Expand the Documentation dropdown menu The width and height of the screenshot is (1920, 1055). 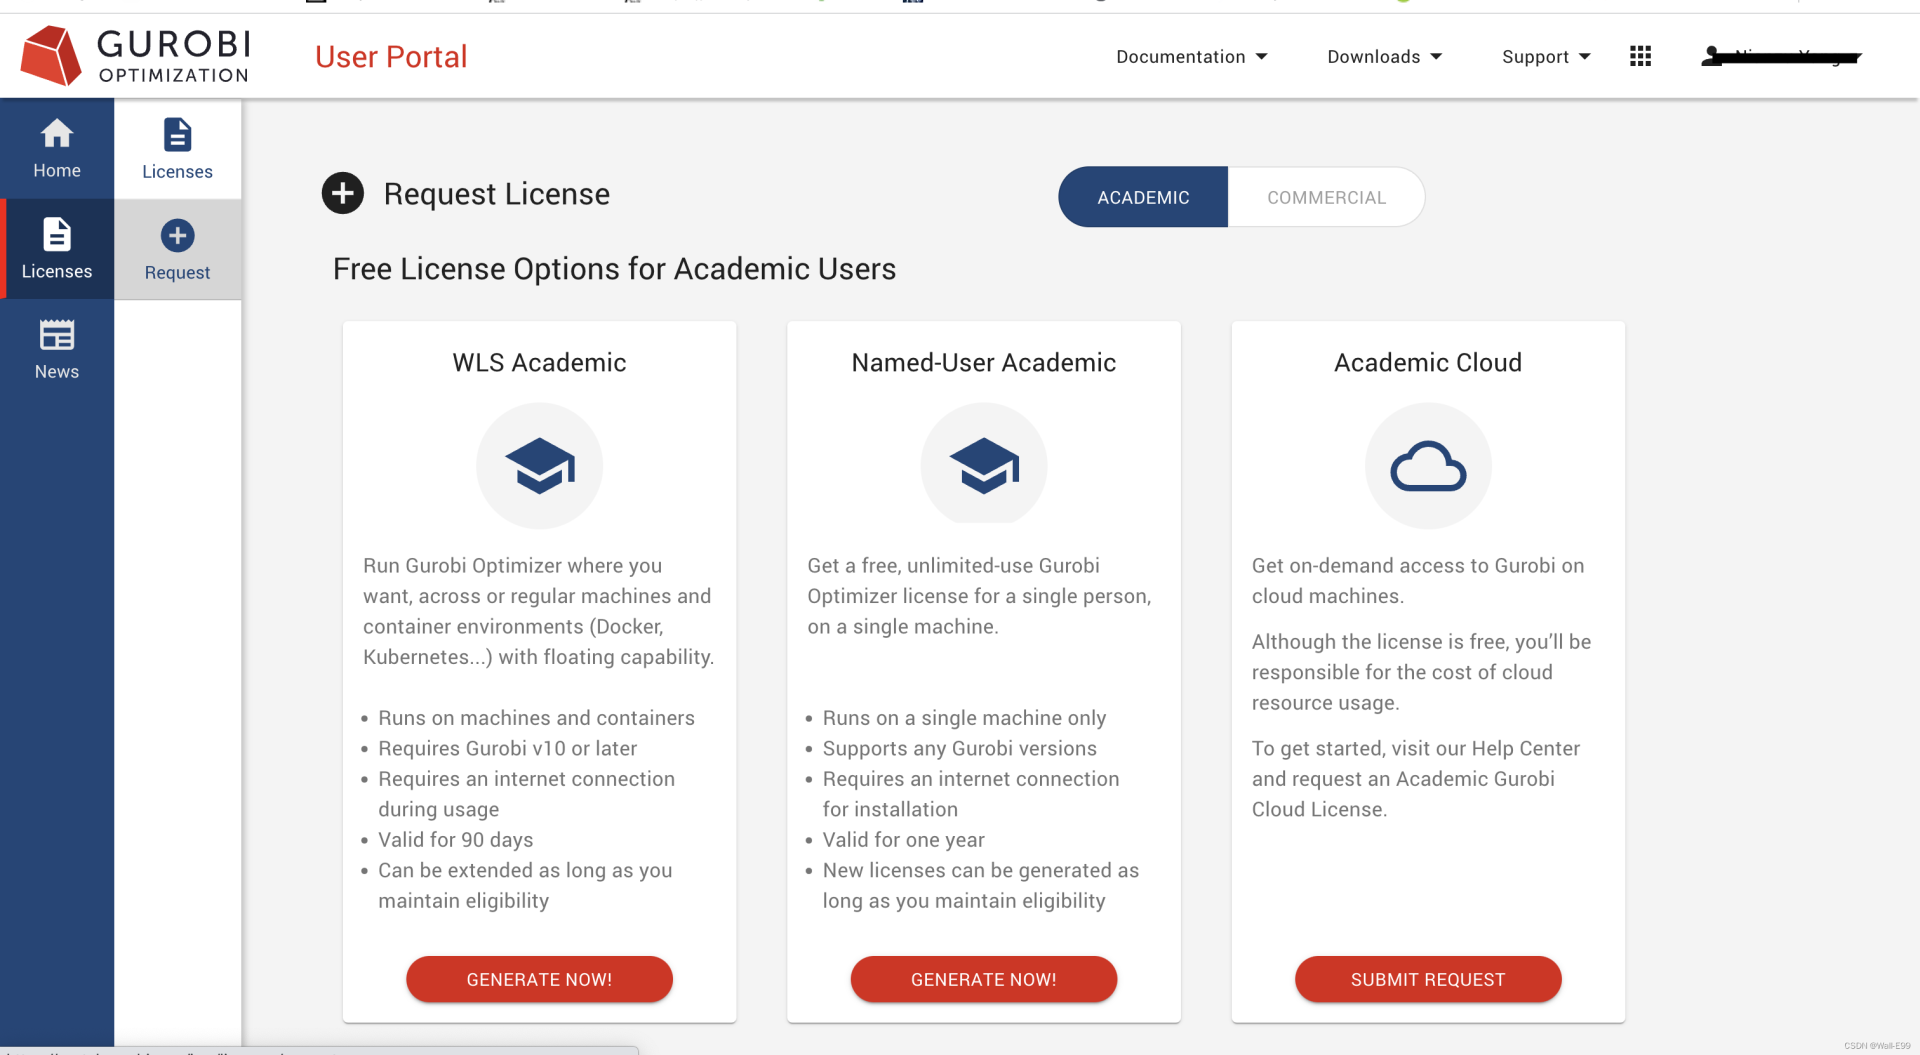(x=1192, y=57)
